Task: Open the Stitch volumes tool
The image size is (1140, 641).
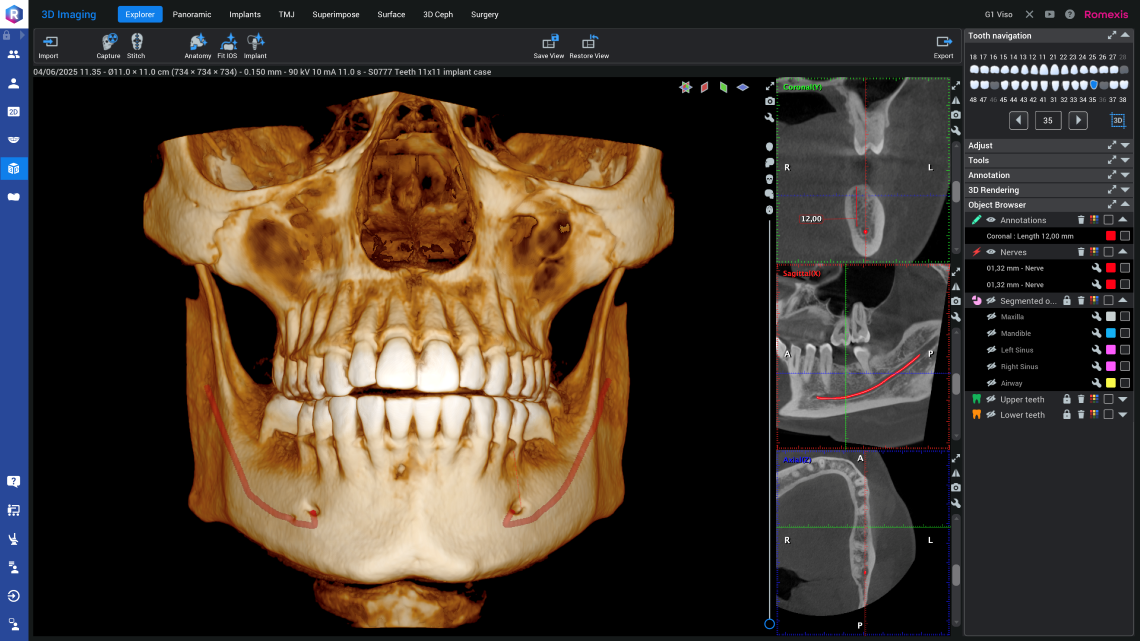Action: tap(136, 42)
